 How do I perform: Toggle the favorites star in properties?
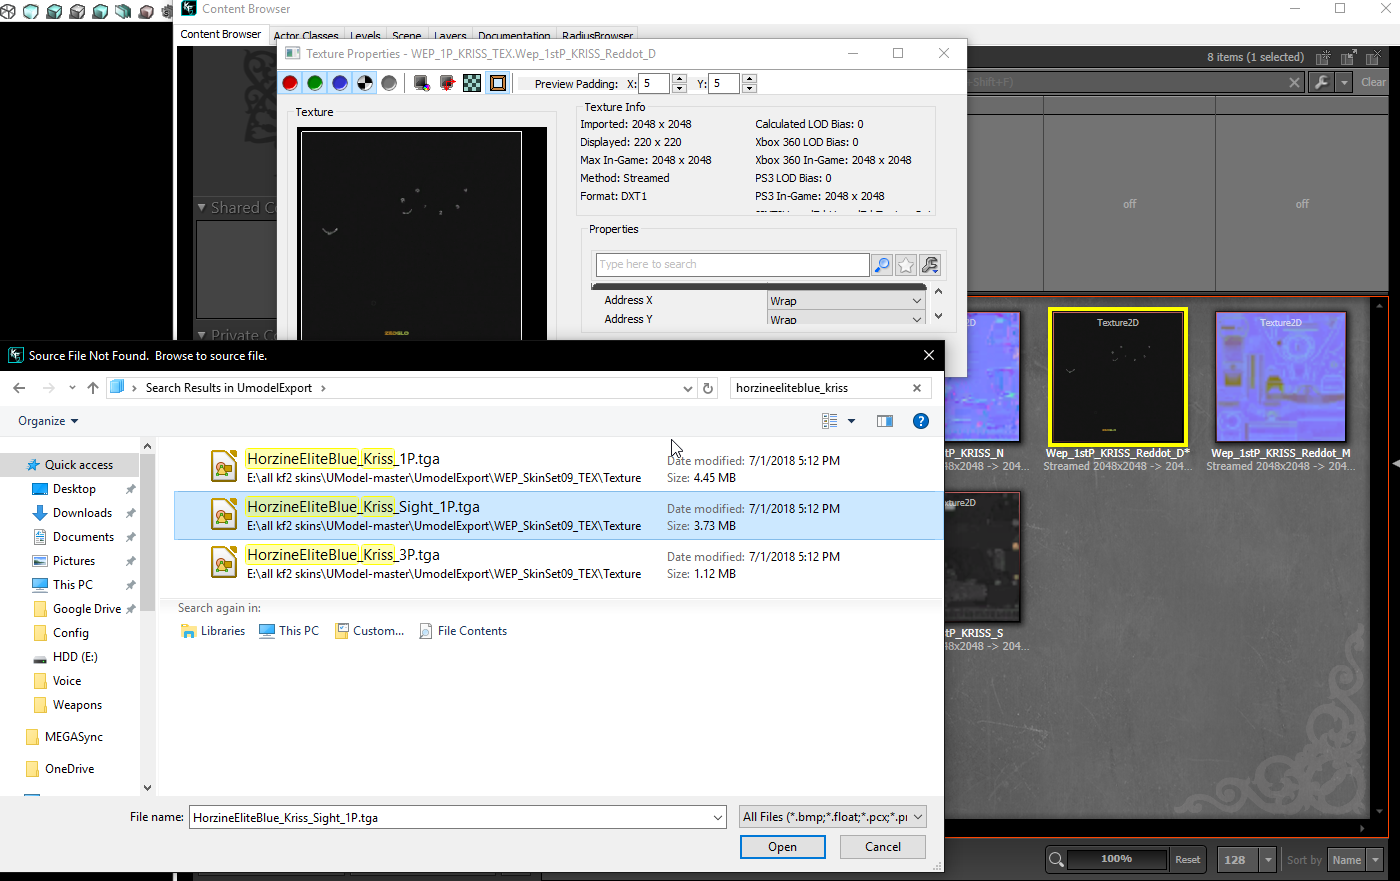[906, 264]
